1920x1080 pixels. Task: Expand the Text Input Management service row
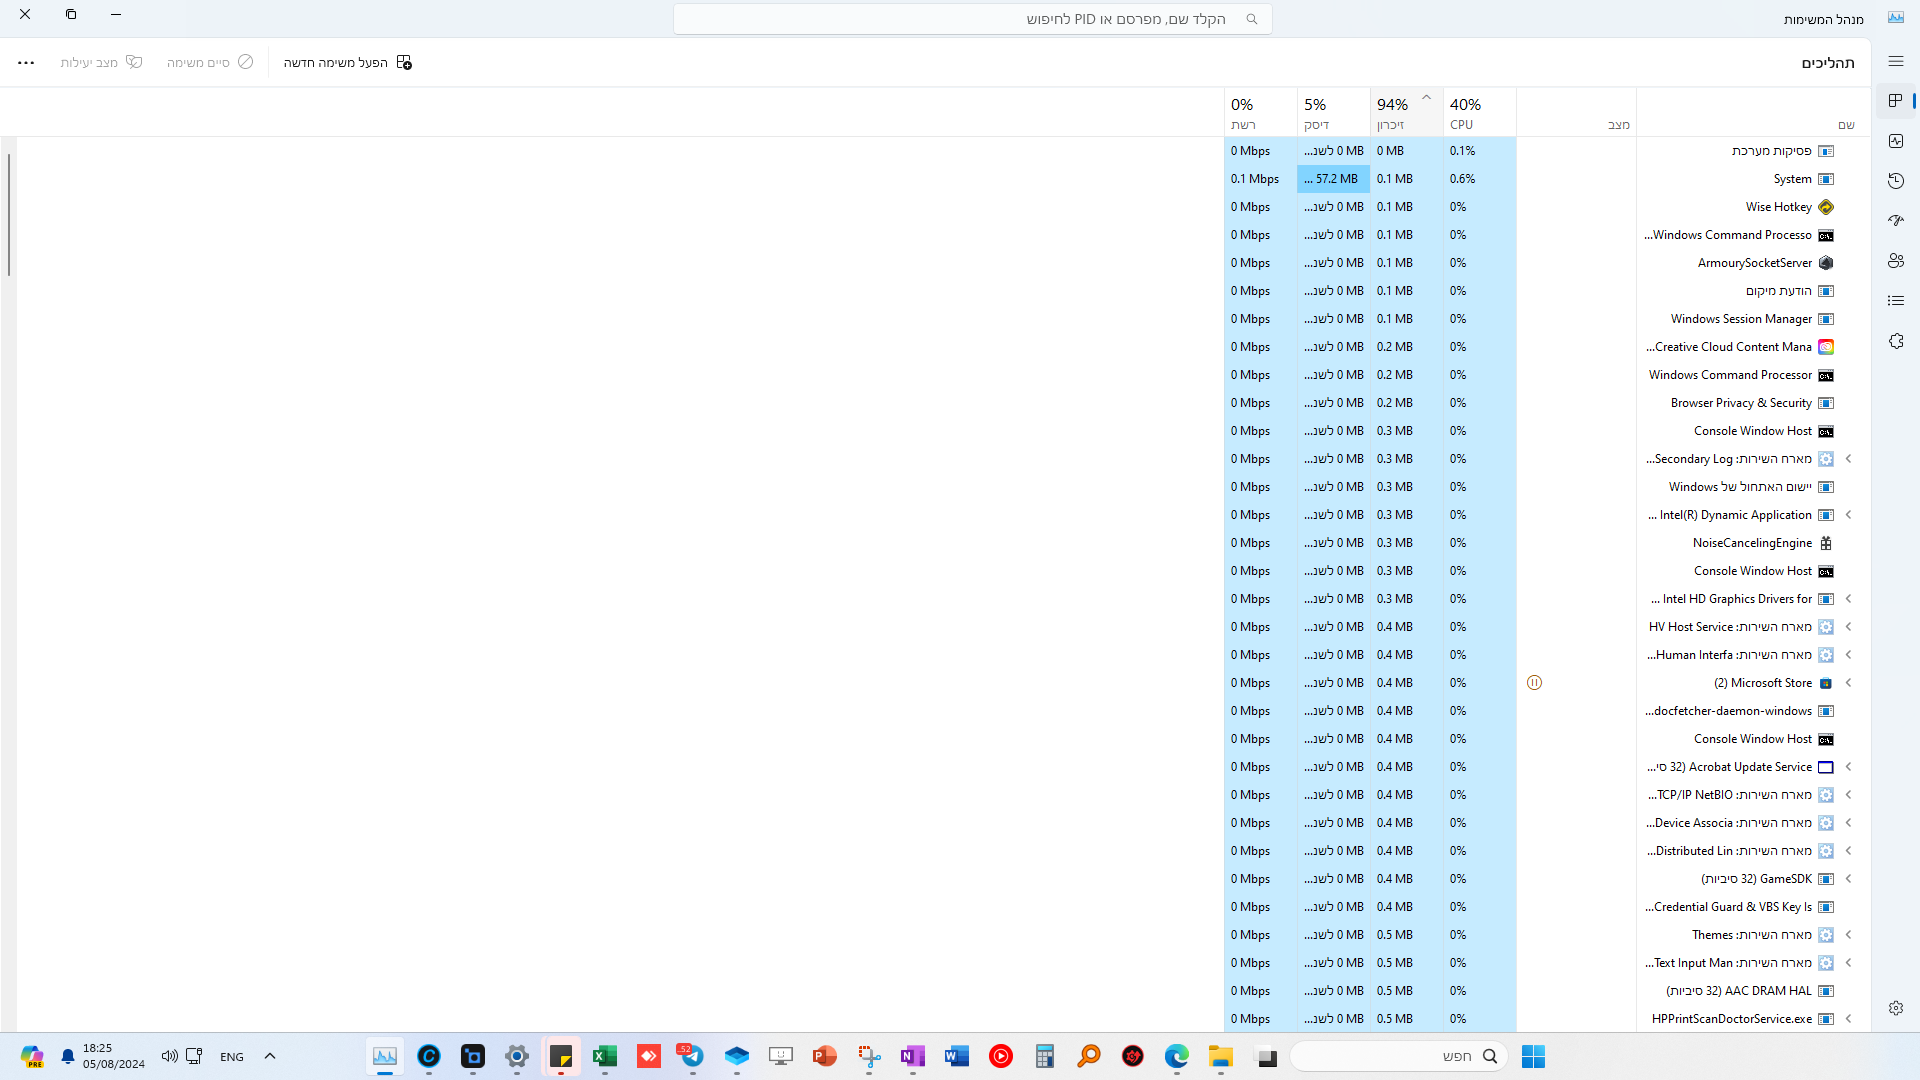click(x=1849, y=963)
